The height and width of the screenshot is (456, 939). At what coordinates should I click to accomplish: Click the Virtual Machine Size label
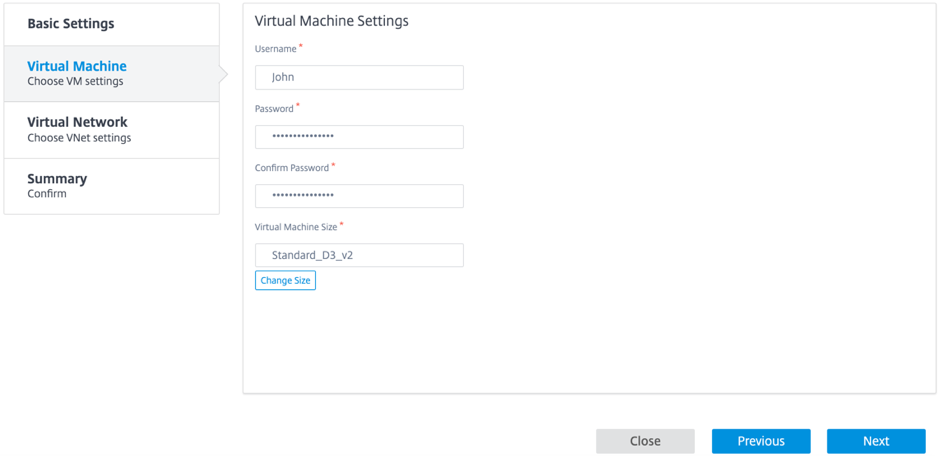tap(296, 227)
